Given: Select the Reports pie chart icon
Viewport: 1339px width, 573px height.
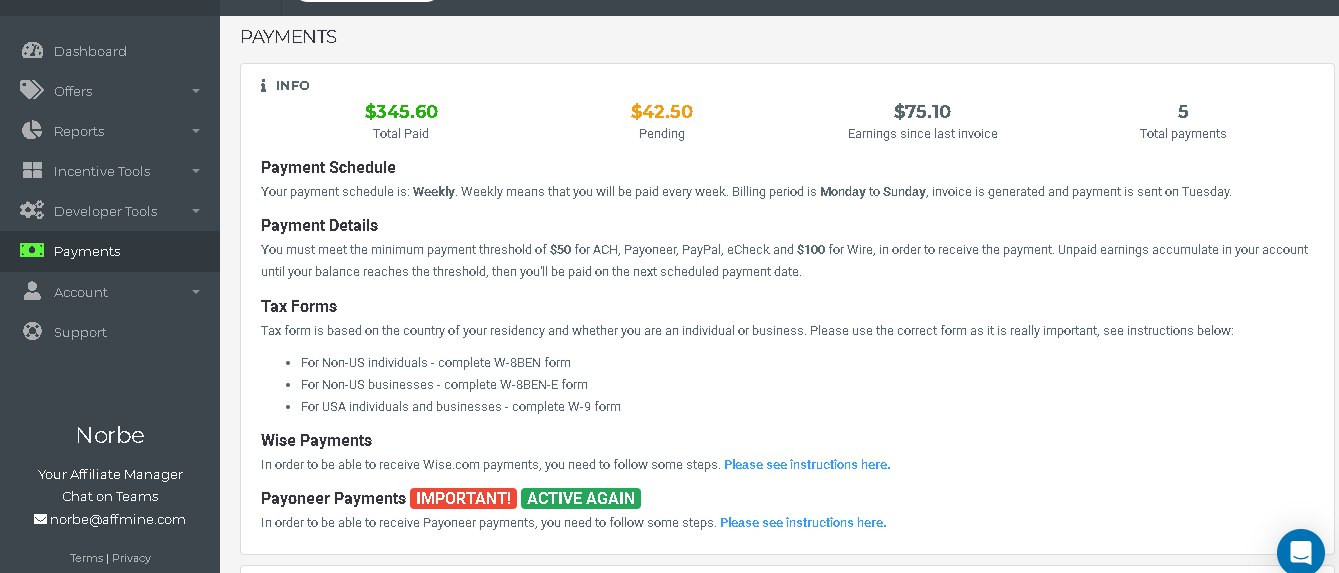Looking at the screenshot, I should click(x=32, y=131).
